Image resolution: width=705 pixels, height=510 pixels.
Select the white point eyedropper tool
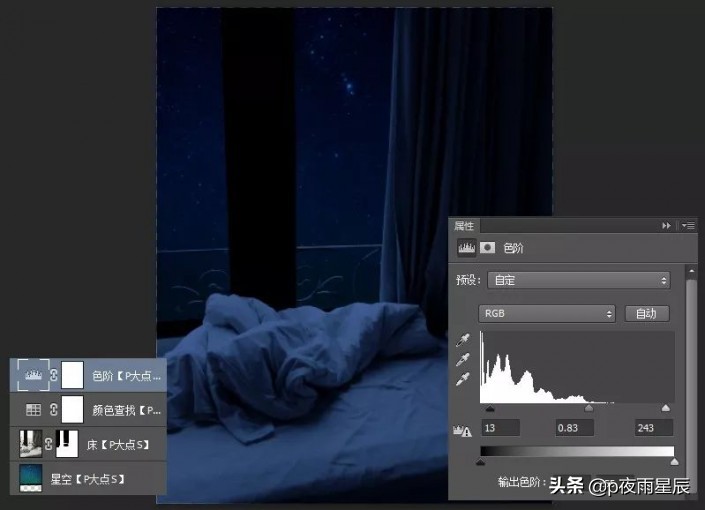tap(463, 380)
